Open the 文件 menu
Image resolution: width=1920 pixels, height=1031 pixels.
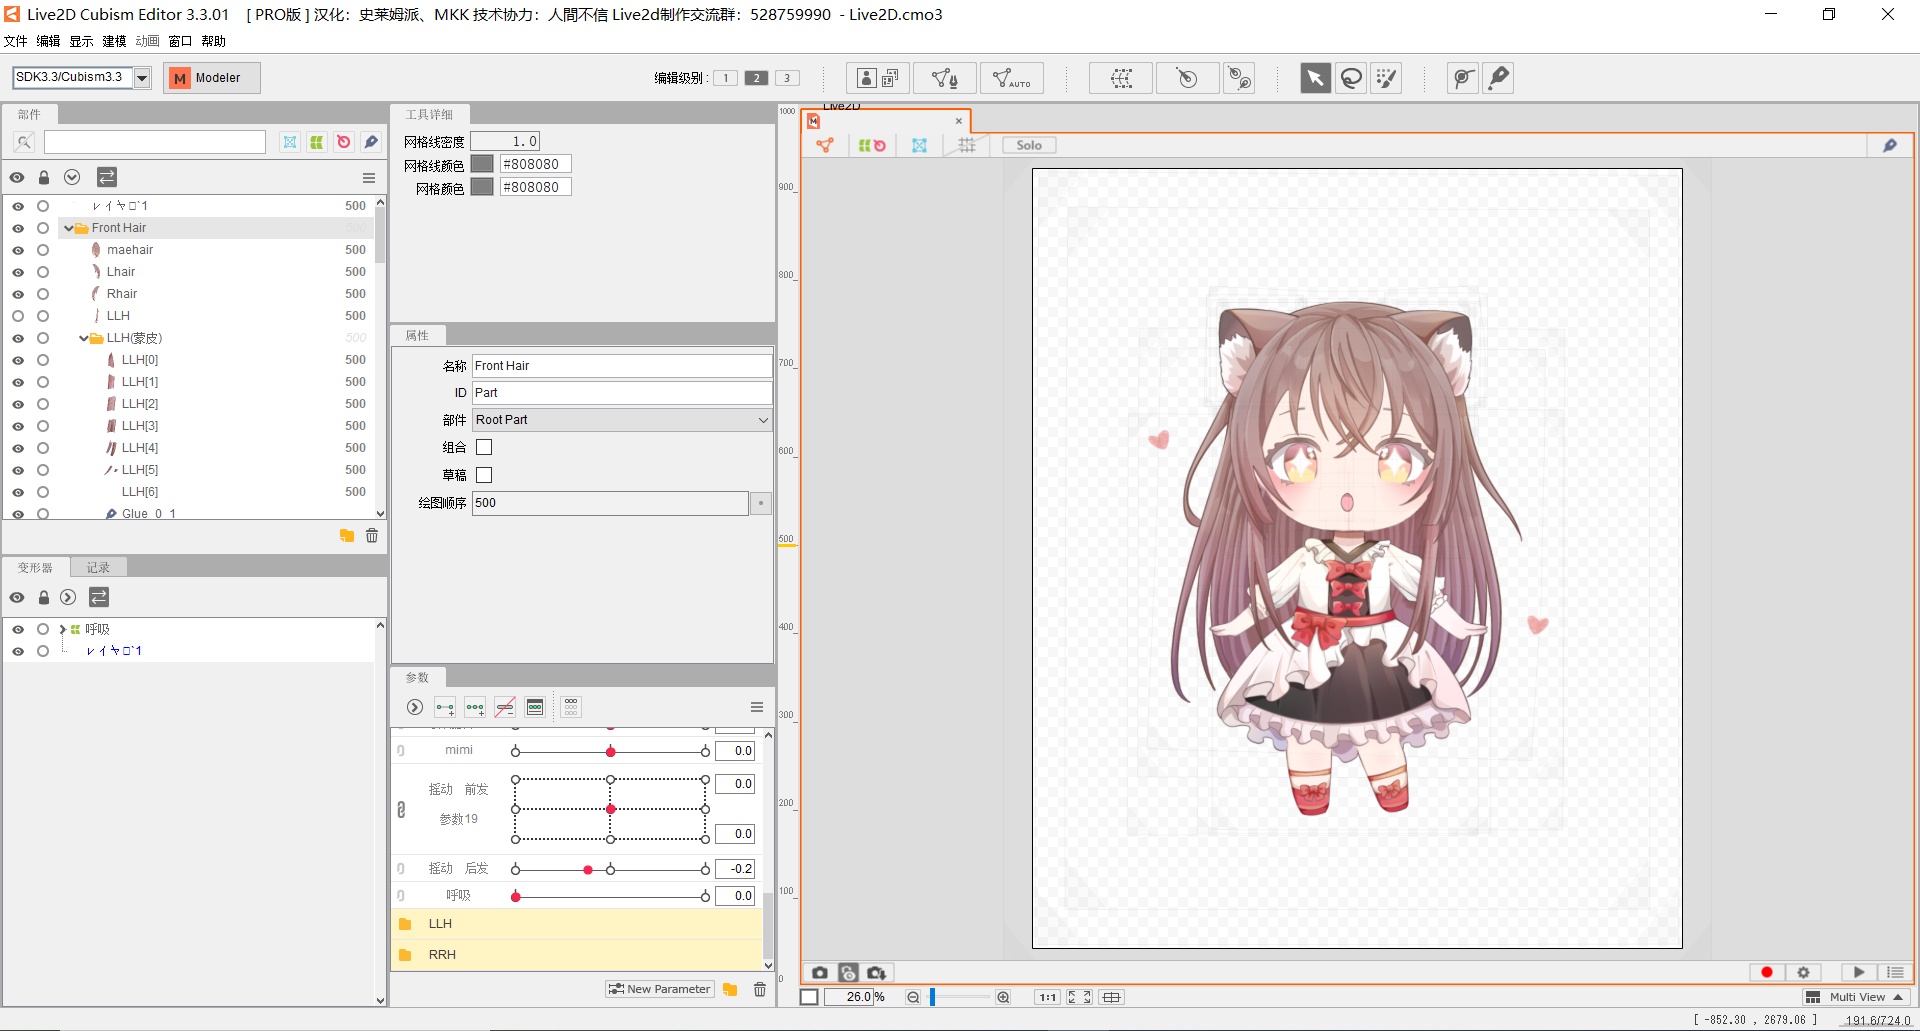tap(16, 41)
